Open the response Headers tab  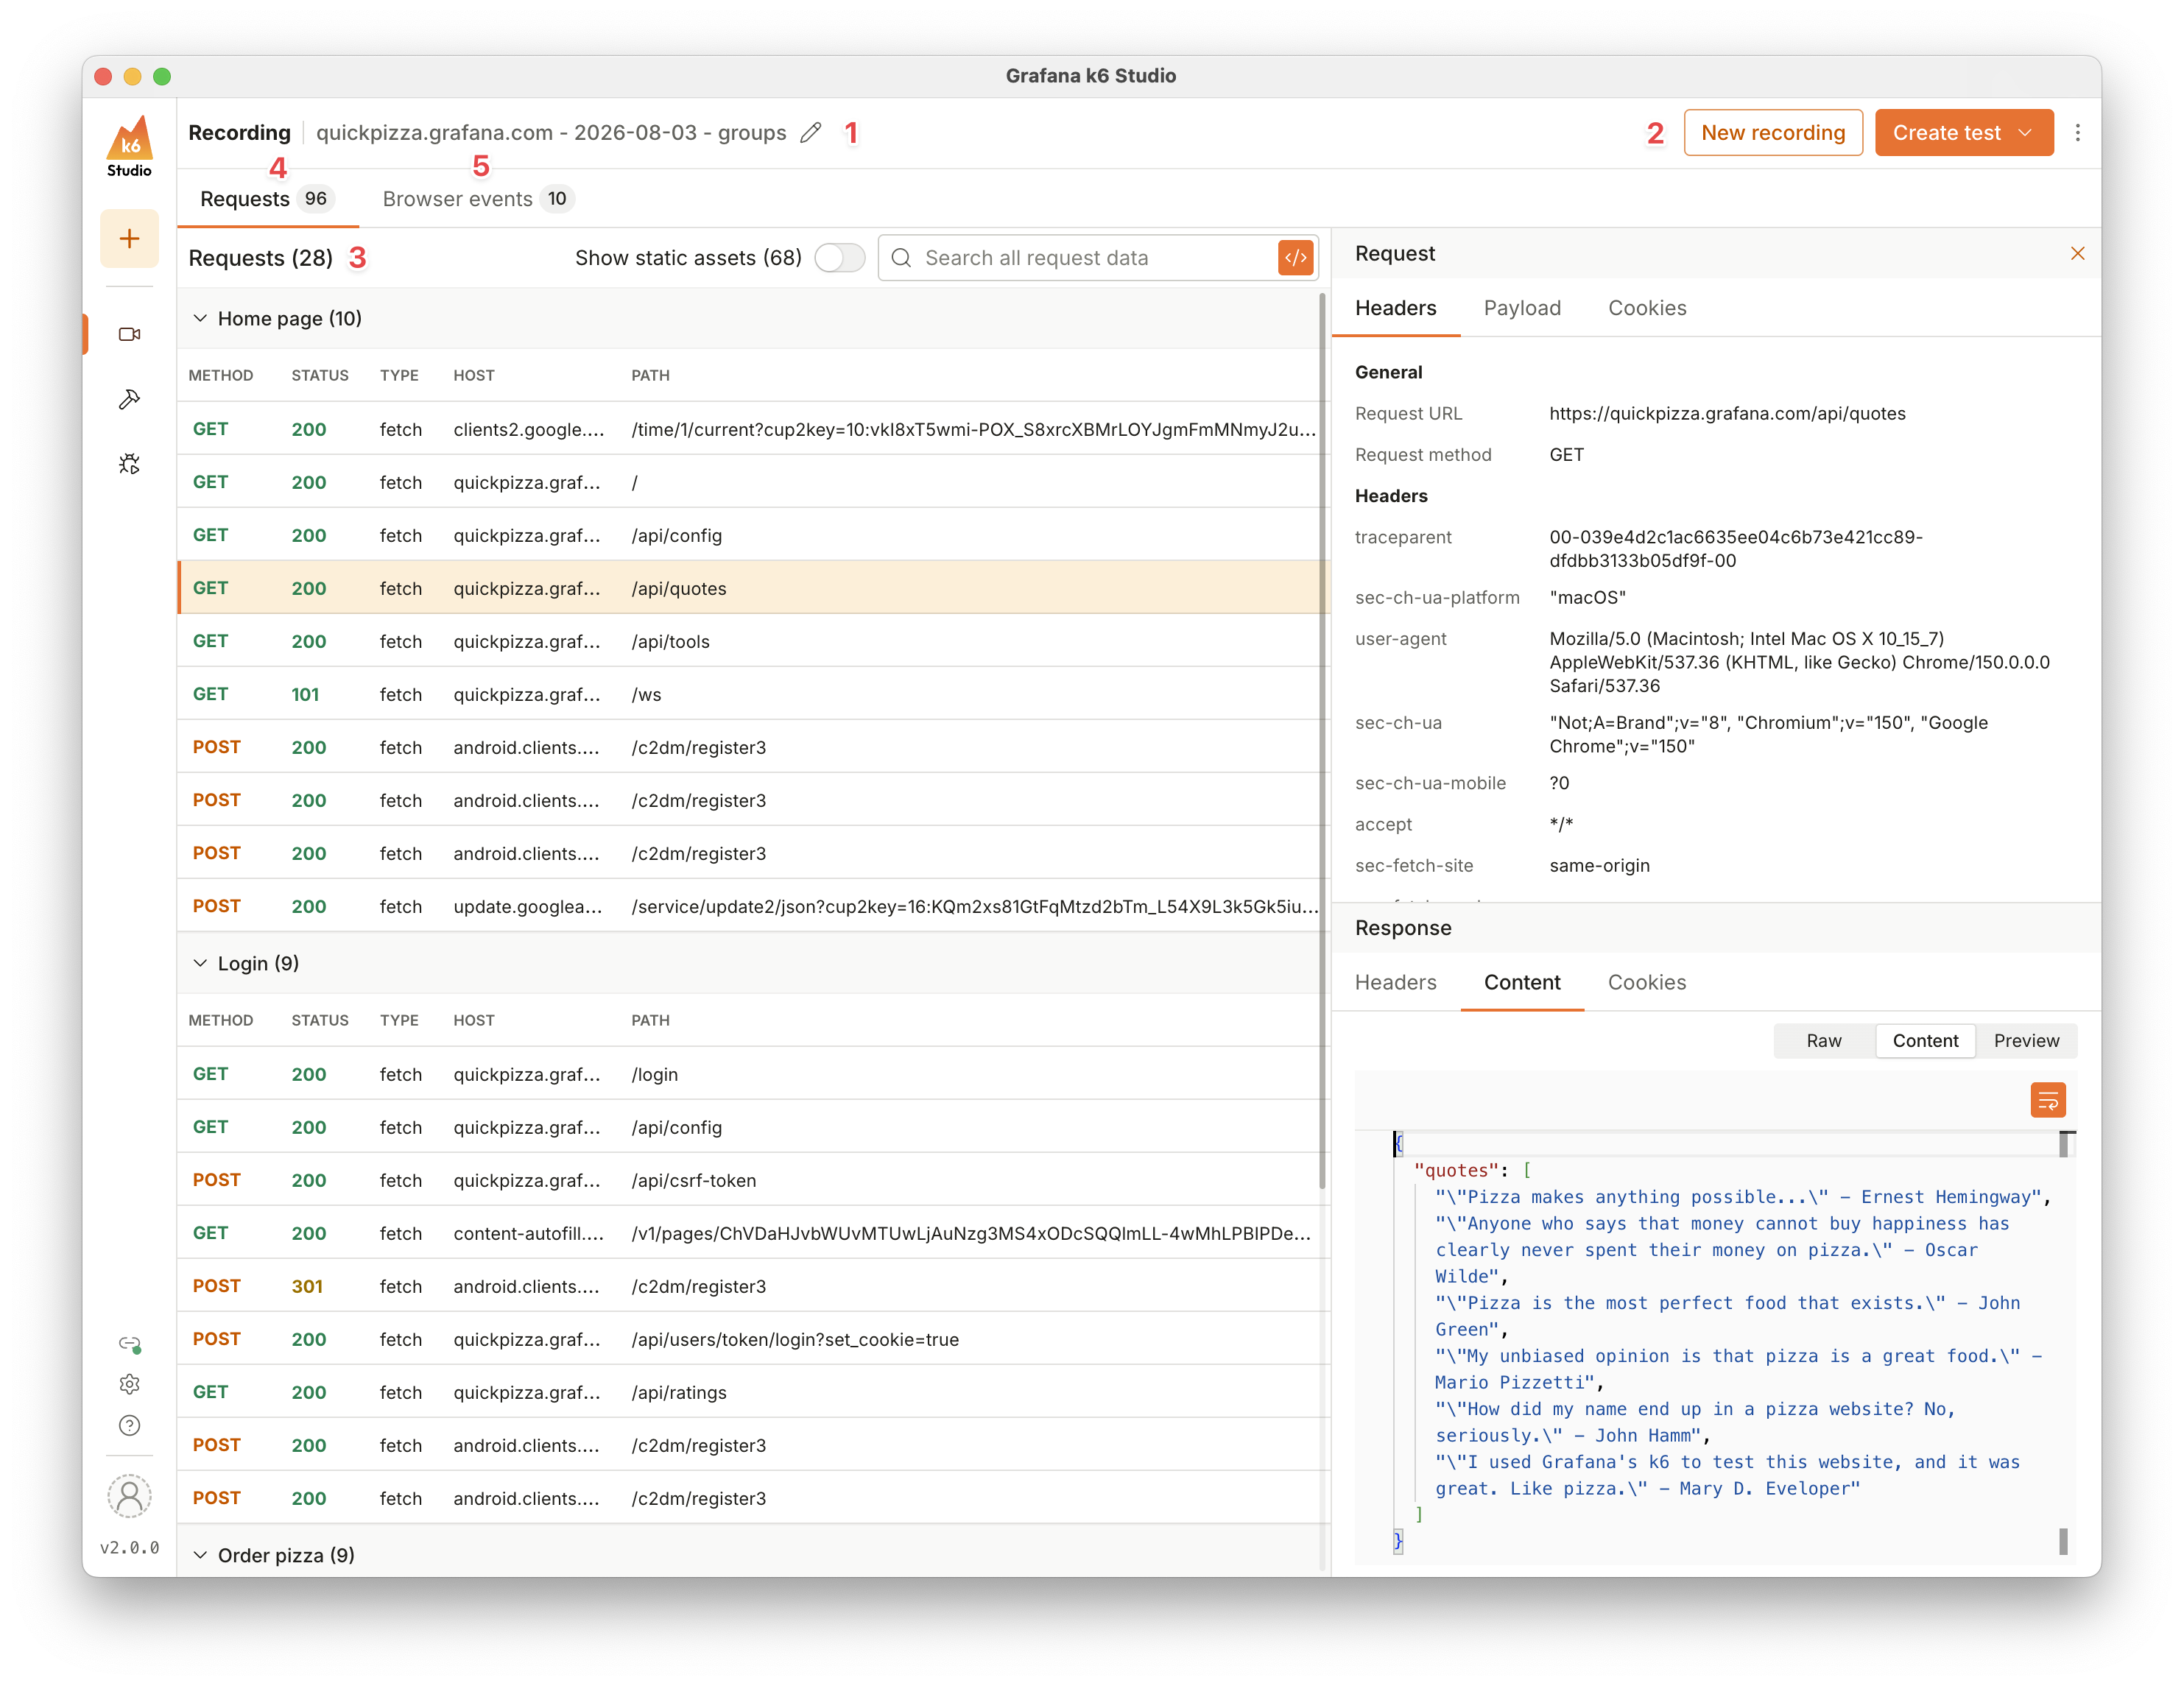pyautogui.click(x=1396, y=982)
